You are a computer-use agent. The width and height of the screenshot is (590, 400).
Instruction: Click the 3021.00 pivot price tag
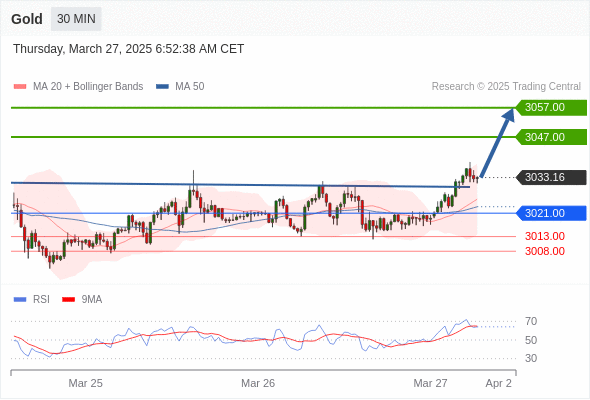click(551, 213)
